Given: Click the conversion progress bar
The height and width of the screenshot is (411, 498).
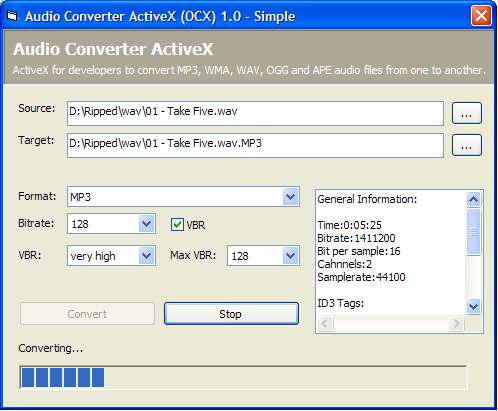Looking at the screenshot, I should (243, 377).
